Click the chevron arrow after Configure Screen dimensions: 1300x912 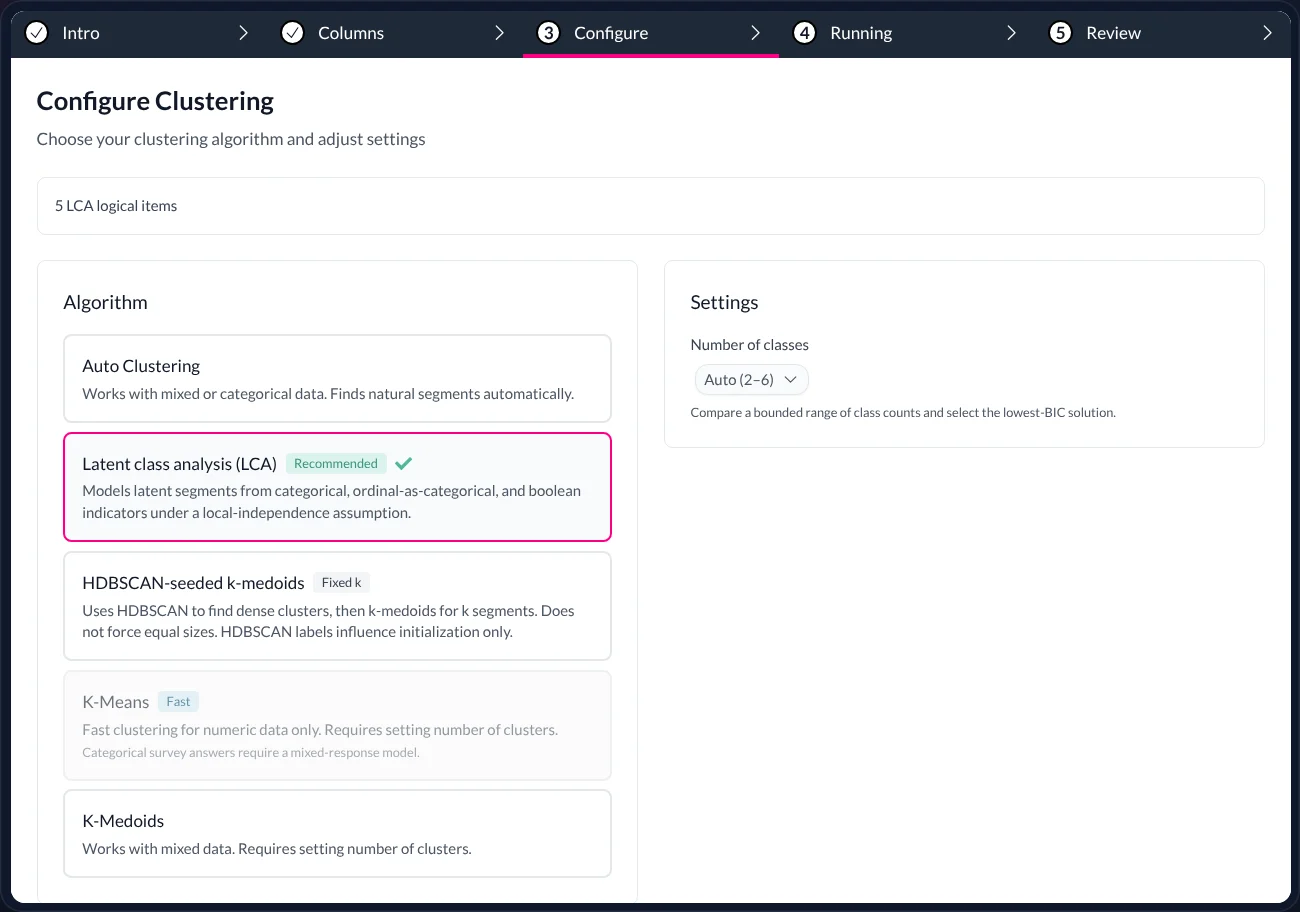coord(755,33)
